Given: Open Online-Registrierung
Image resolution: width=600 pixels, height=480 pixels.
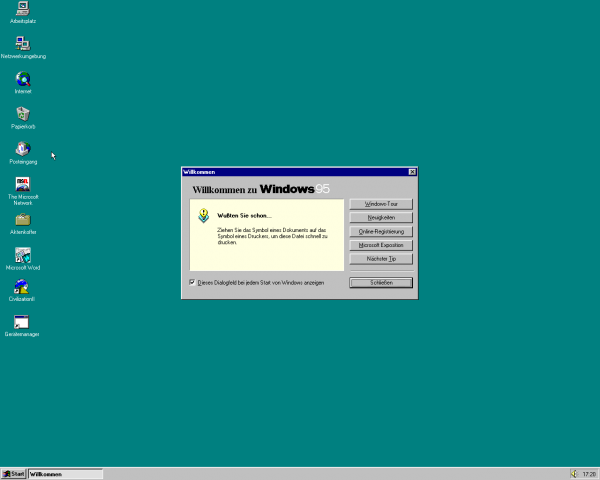Looking at the screenshot, I should coord(381,232).
